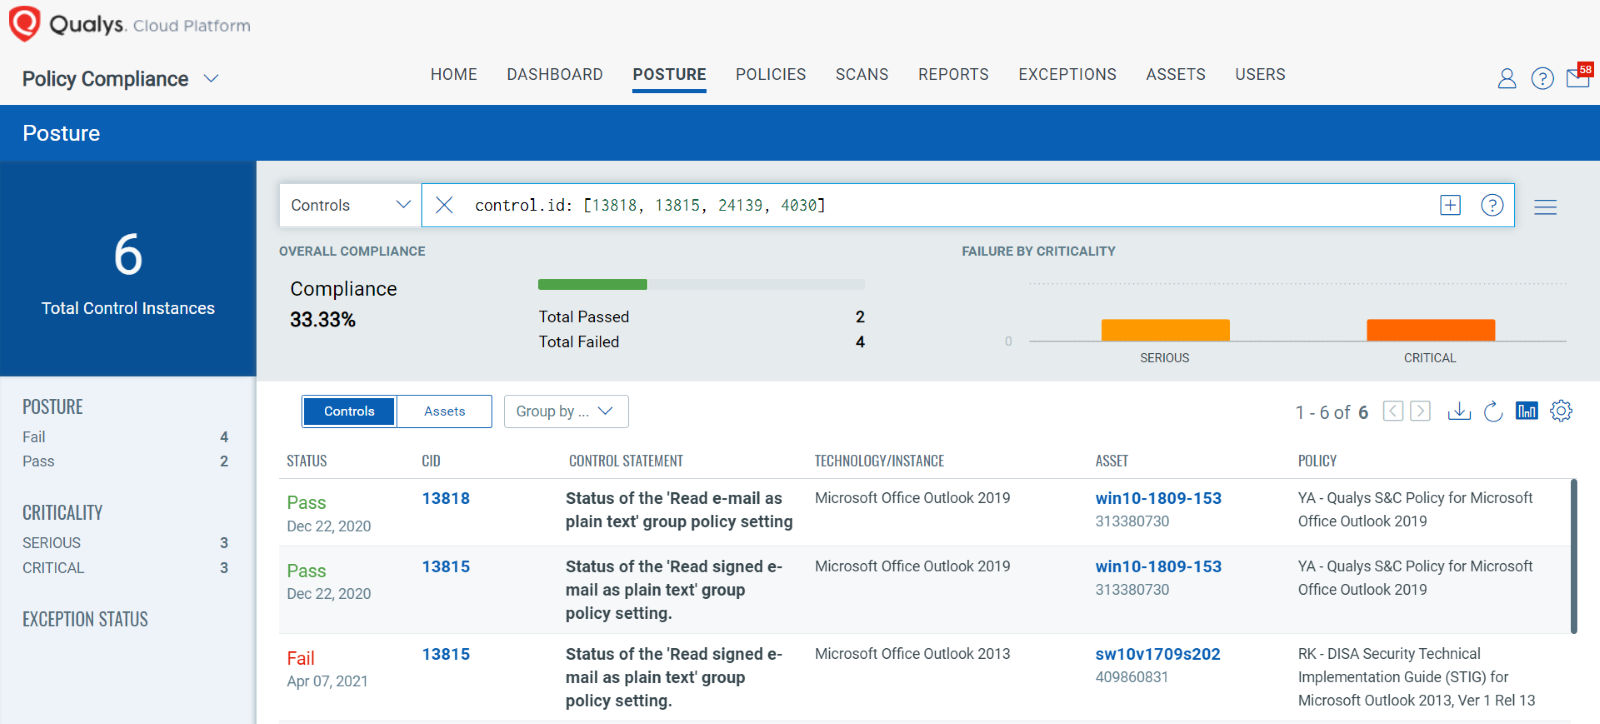The width and height of the screenshot is (1600, 724).
Task: Switch to the Assets view toggle
Action: click(x=444, y=411)
